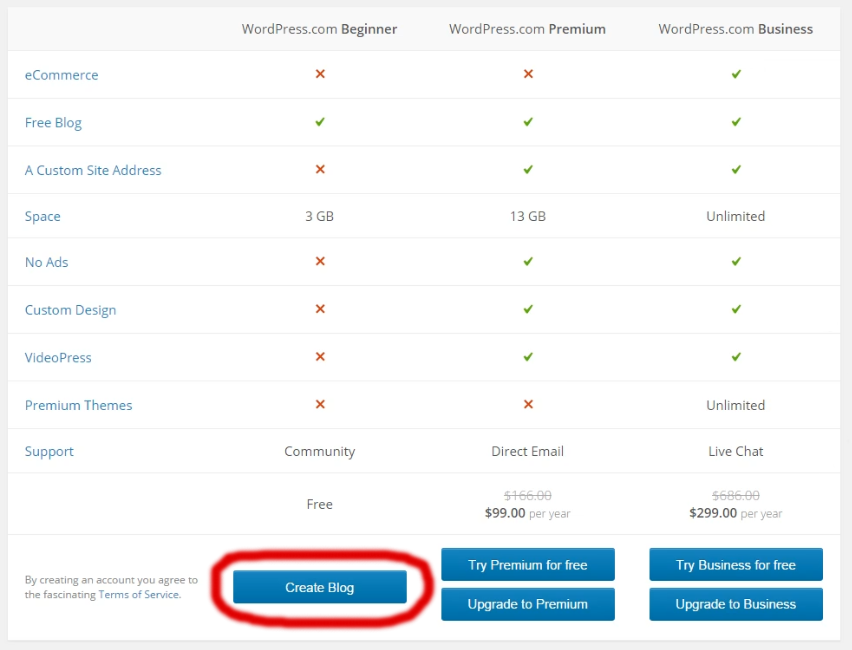
Task: Open the eCommerce feature link
Action: (61, 75)
